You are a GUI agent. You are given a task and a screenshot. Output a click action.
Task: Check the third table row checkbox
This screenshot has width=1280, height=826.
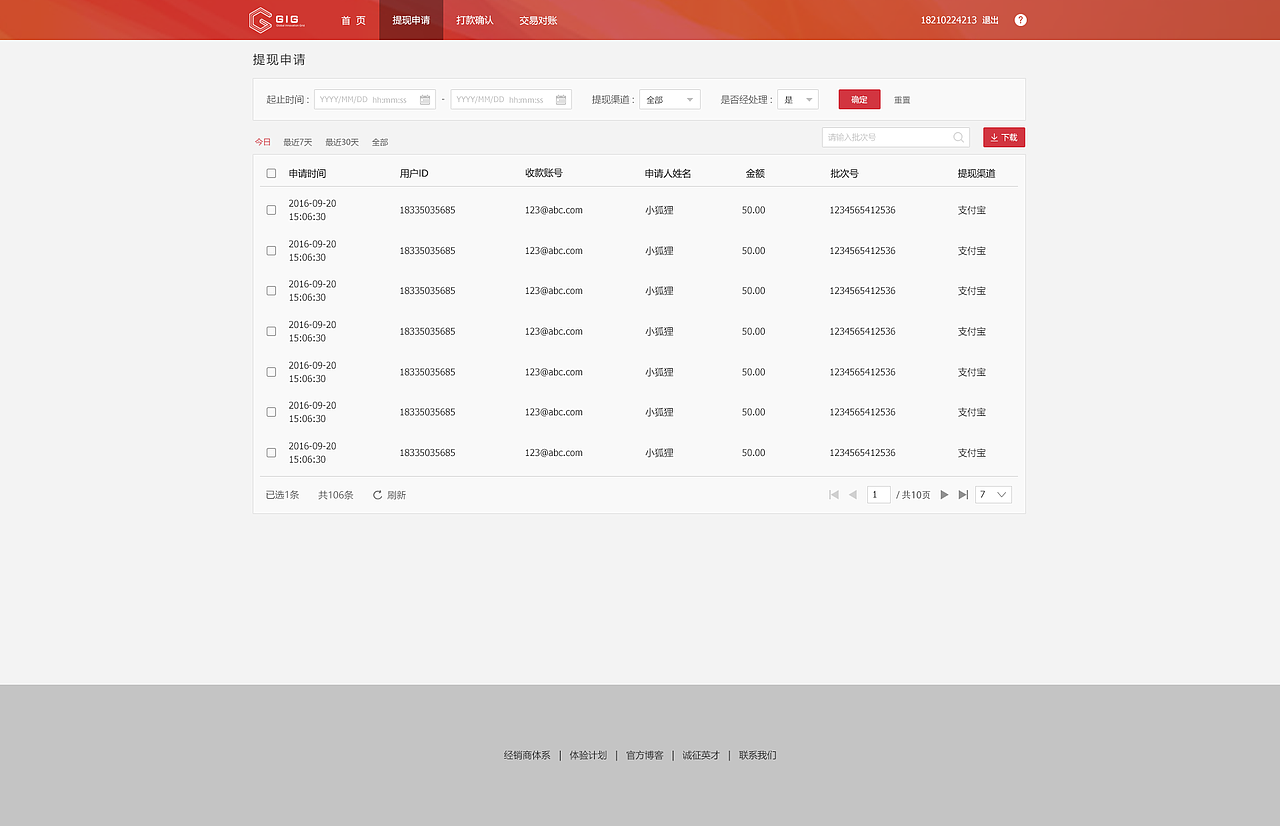[x=271, y=291]
